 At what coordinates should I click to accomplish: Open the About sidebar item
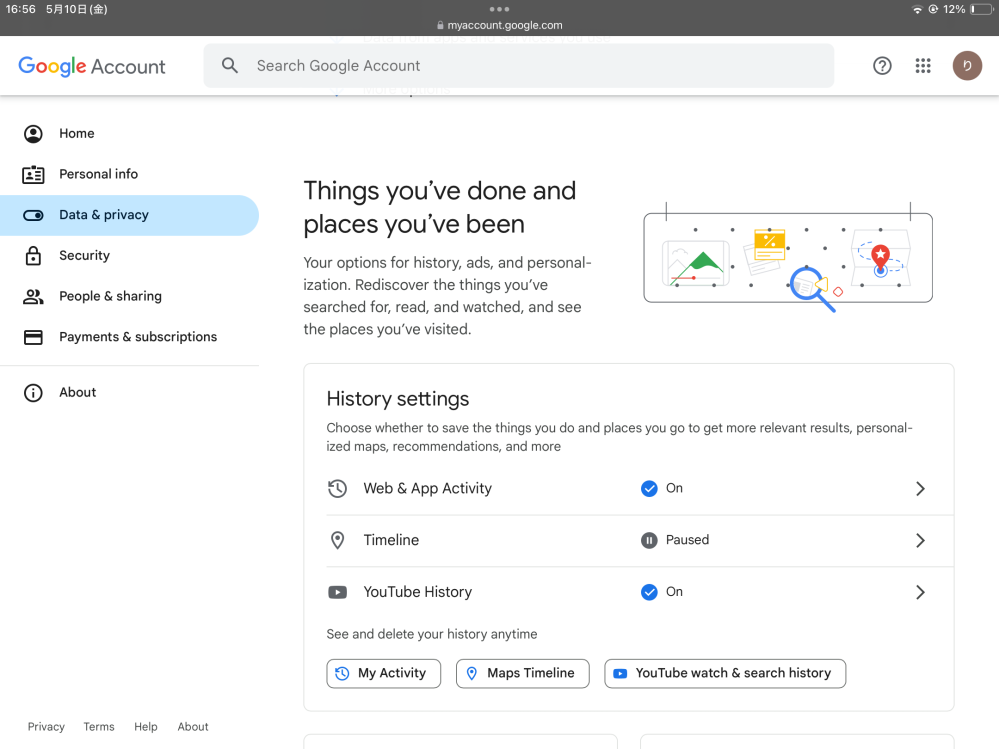pyautogui.click(x=129, y=393)
